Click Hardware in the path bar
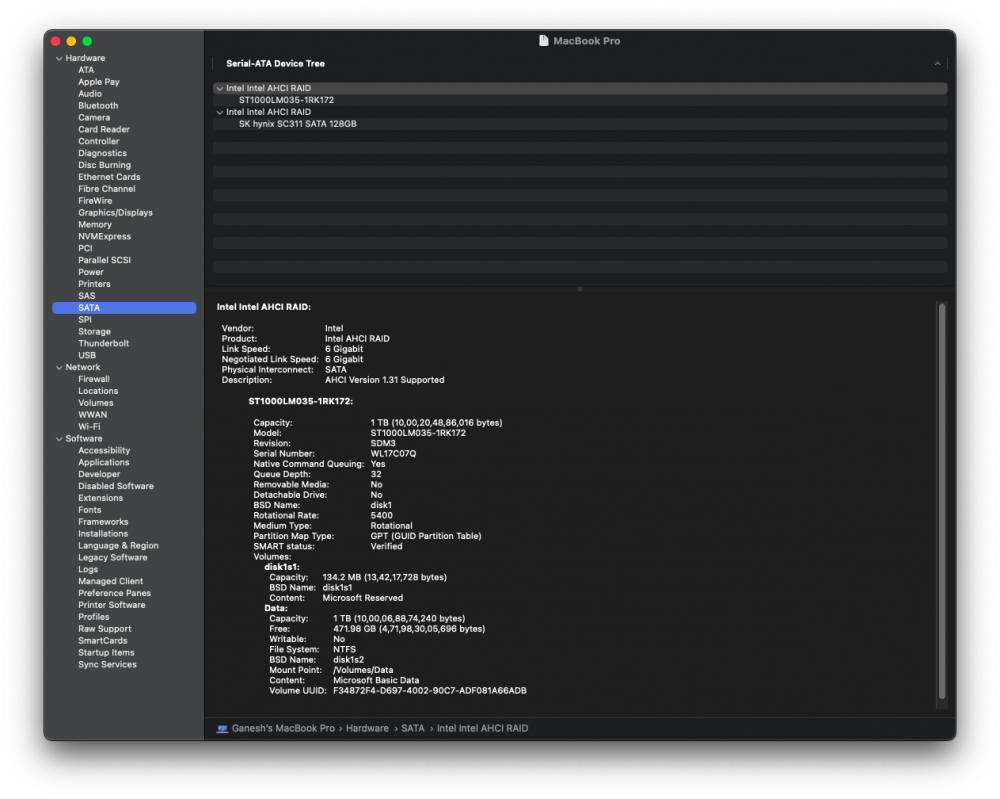This screenshot has width=1000, height=799. pyautogui.click(x=367, y=728)
